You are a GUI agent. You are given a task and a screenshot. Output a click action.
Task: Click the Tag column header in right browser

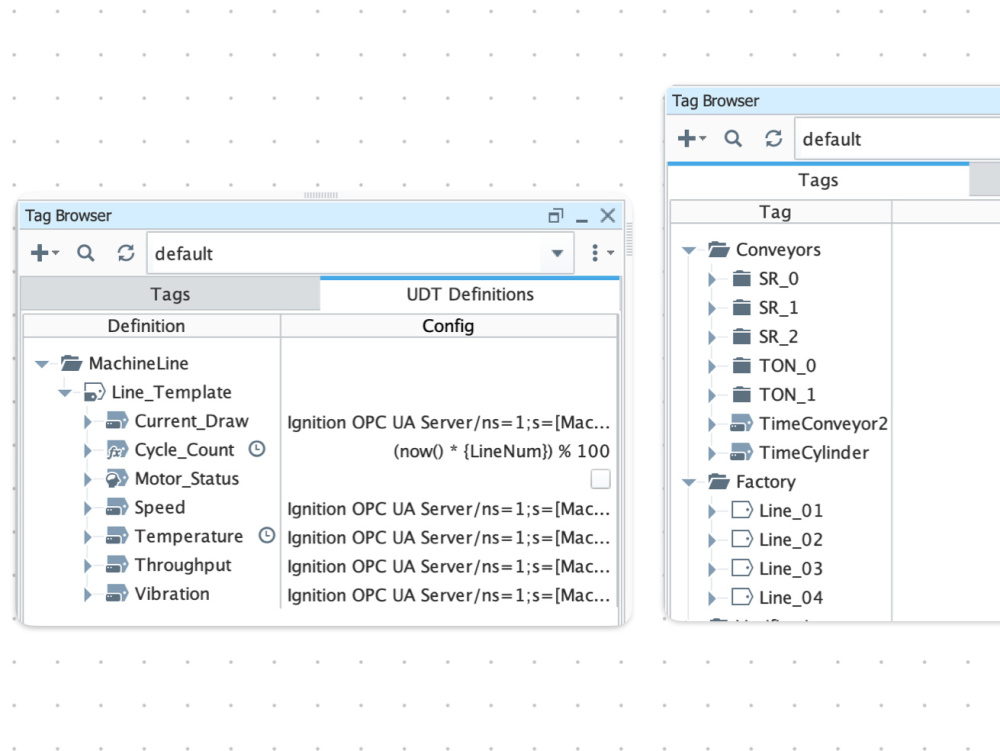(781, 212)
